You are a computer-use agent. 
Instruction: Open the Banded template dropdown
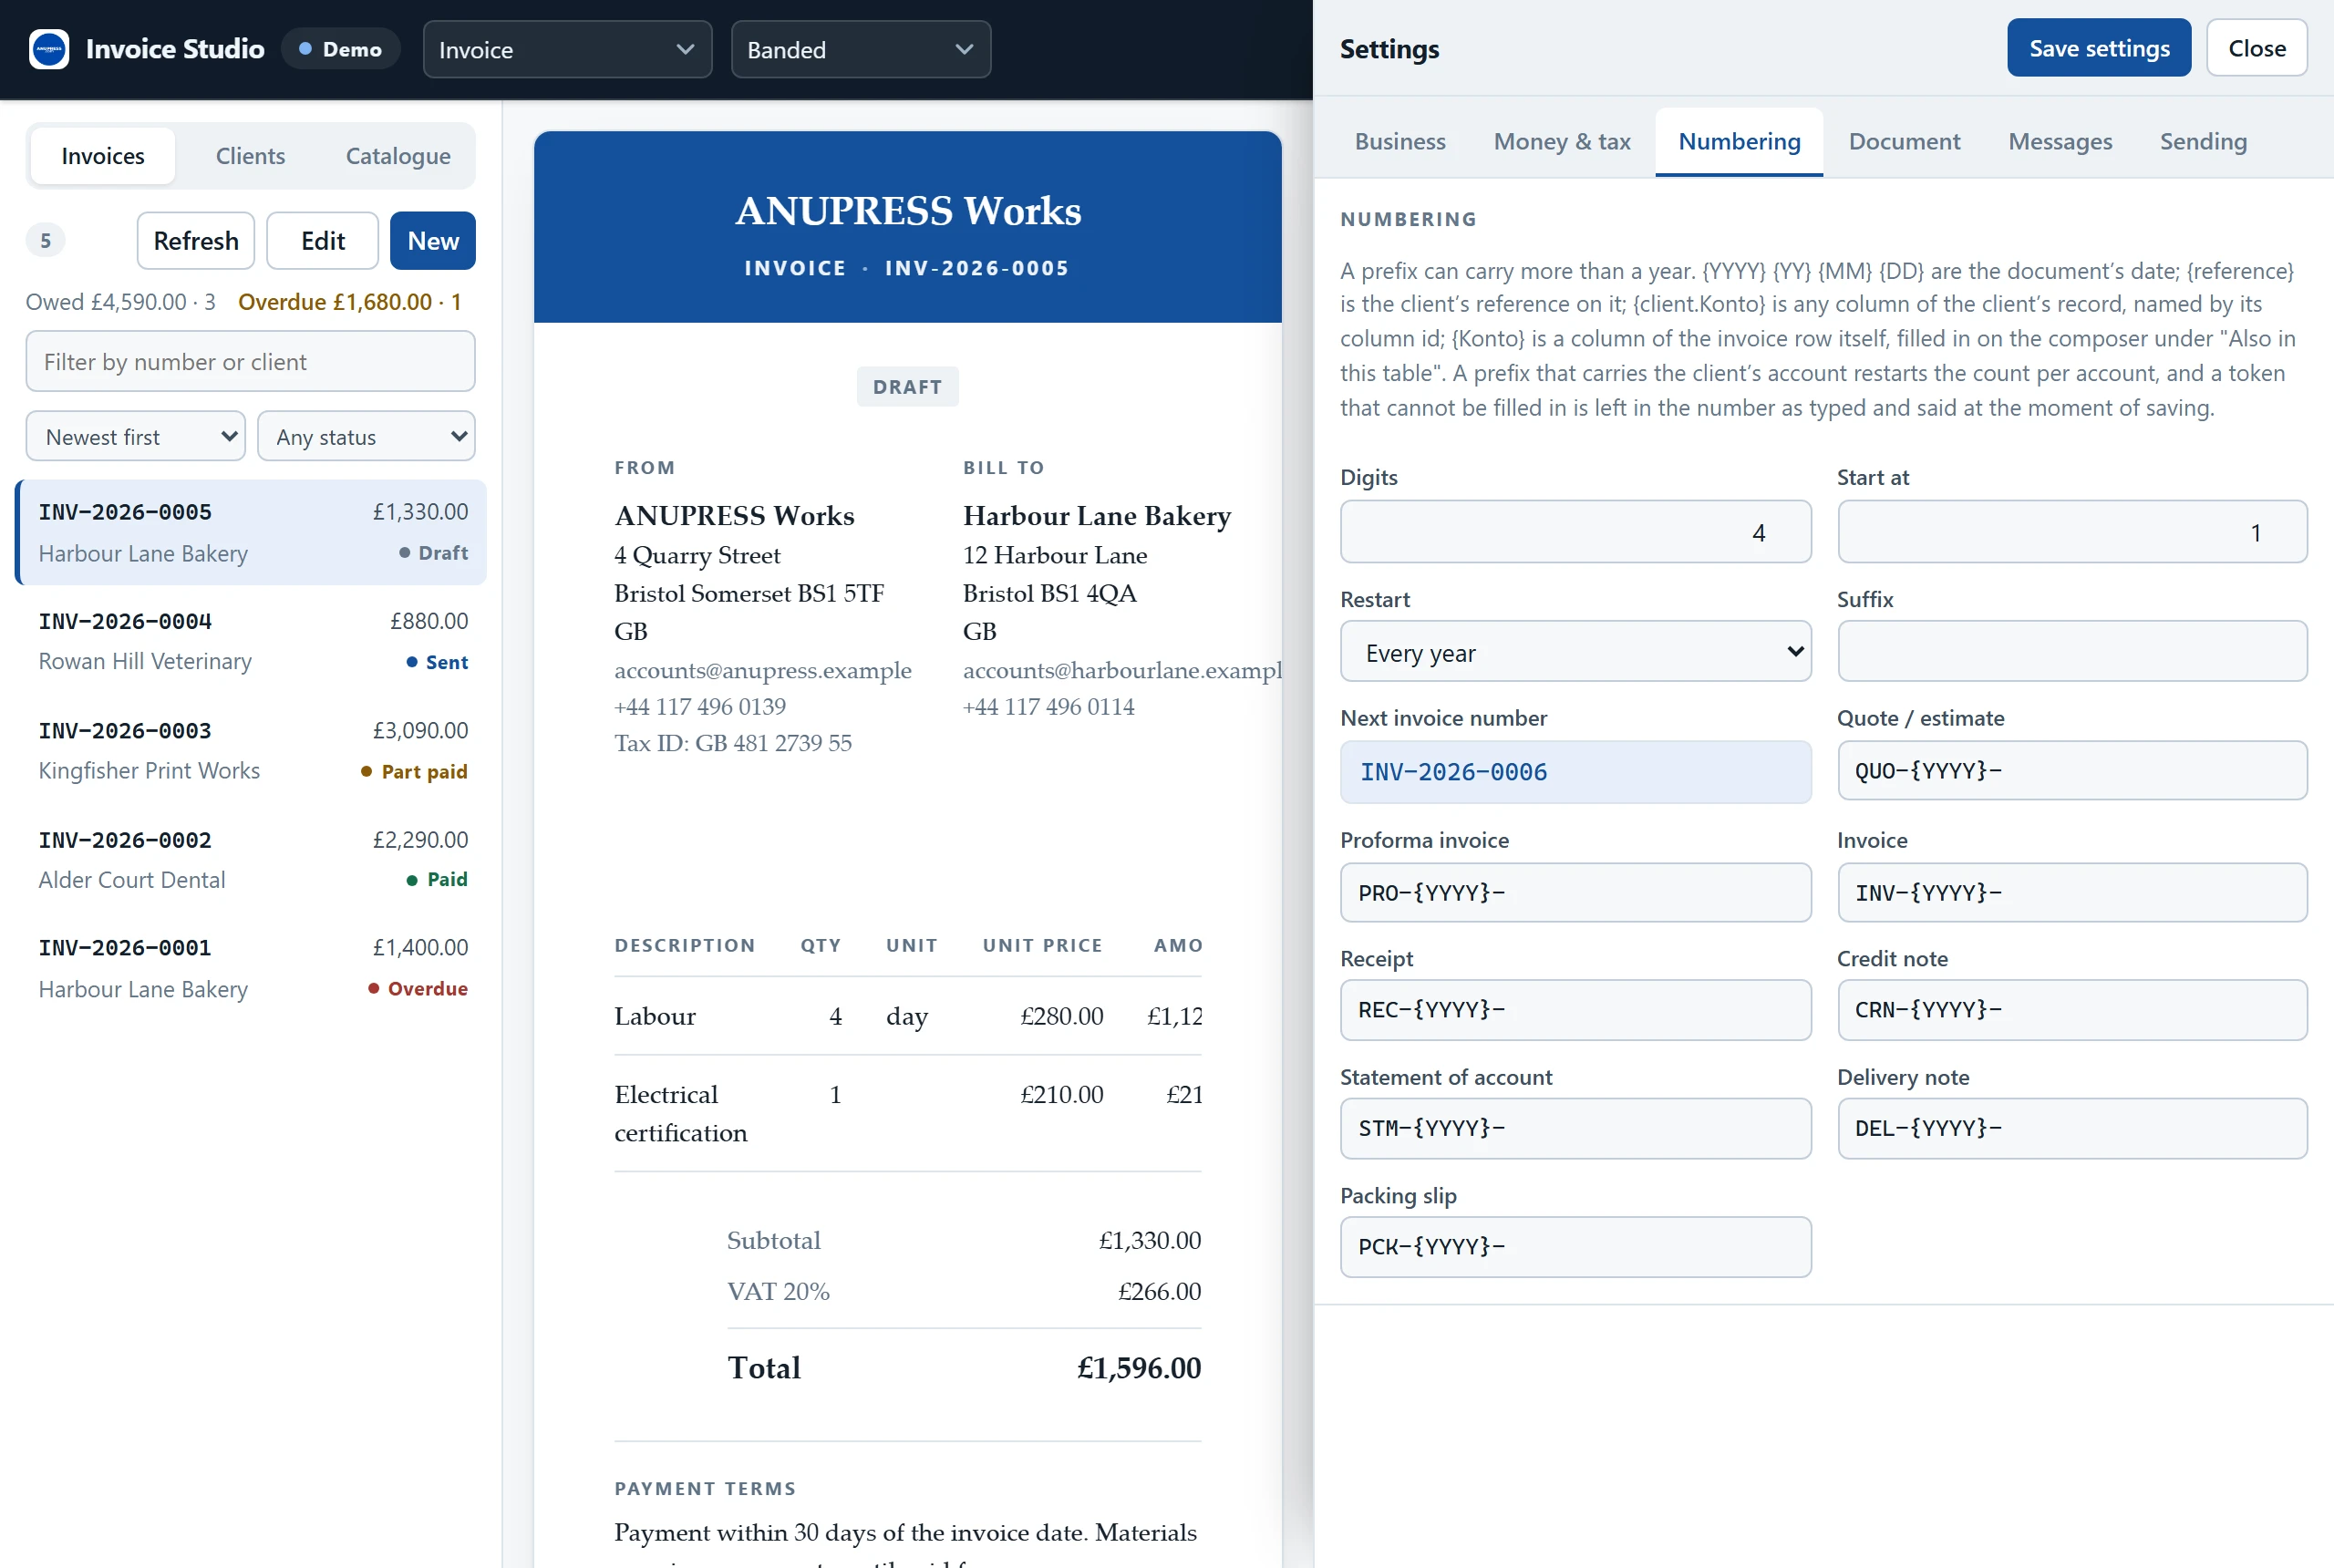pyautogui.click(x=860, y=49)
